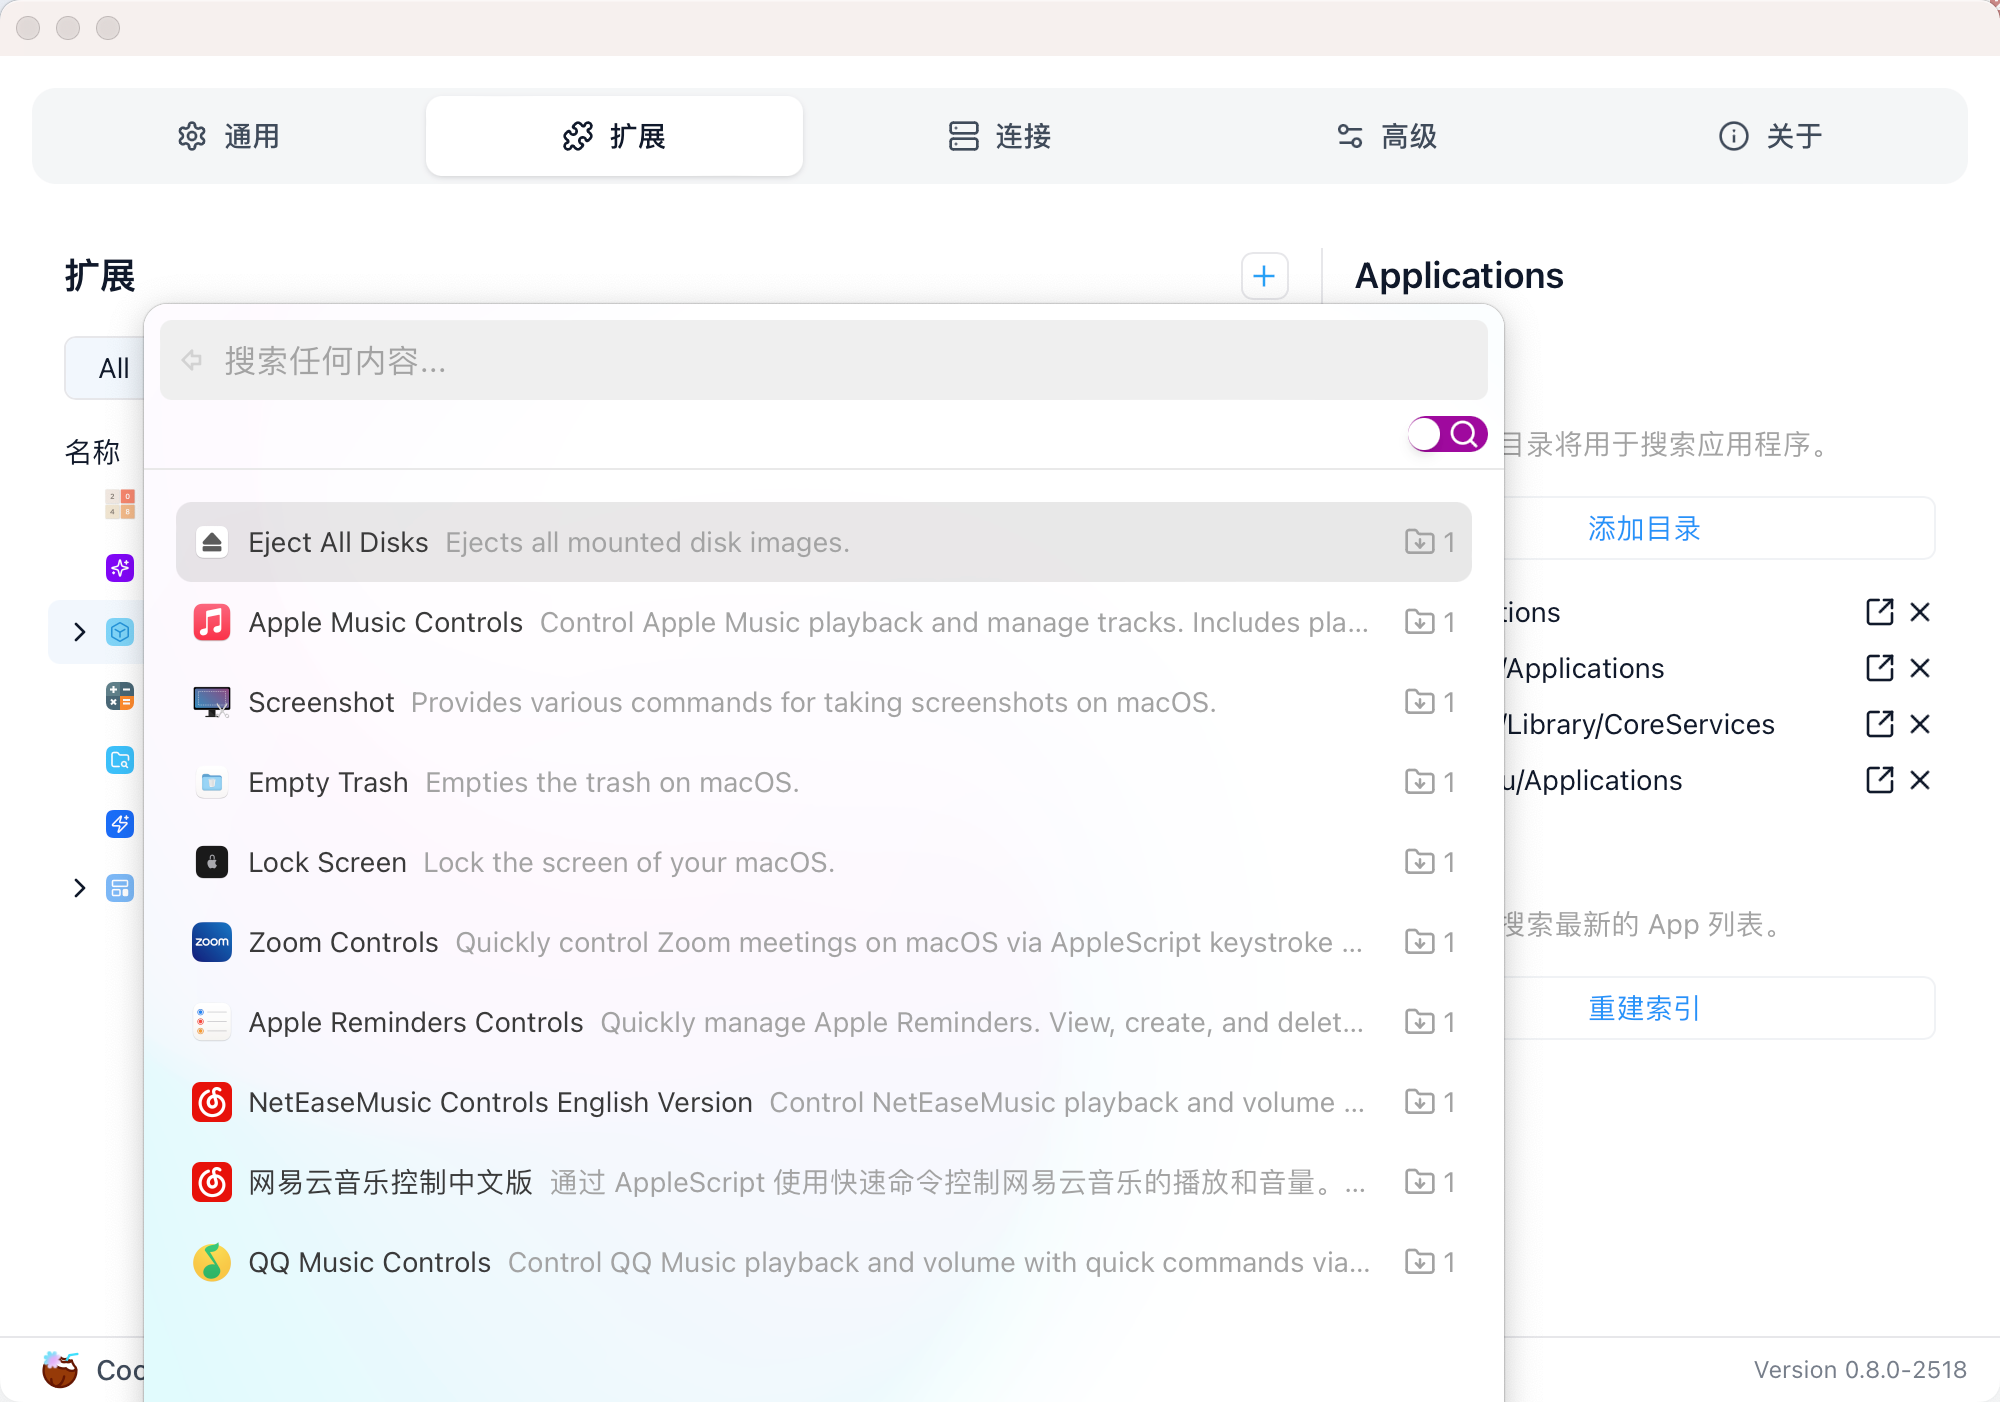Screen dimensions: 2000x1402
Task: Toggle the purple search mode switch
Action: [1447, 434]
